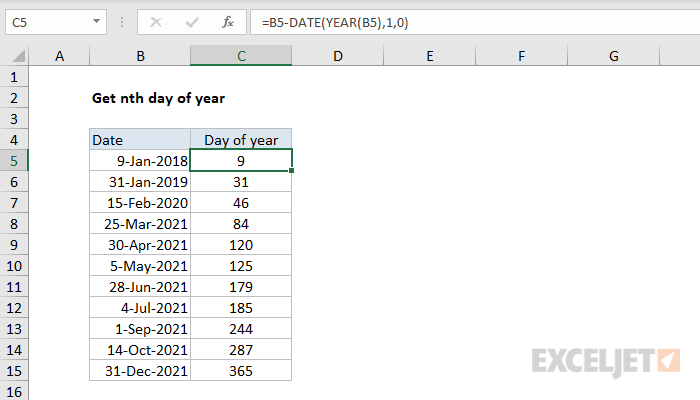Select row 3 header
The width and height of the screenshot is (700, 400).
click(14, 119)
